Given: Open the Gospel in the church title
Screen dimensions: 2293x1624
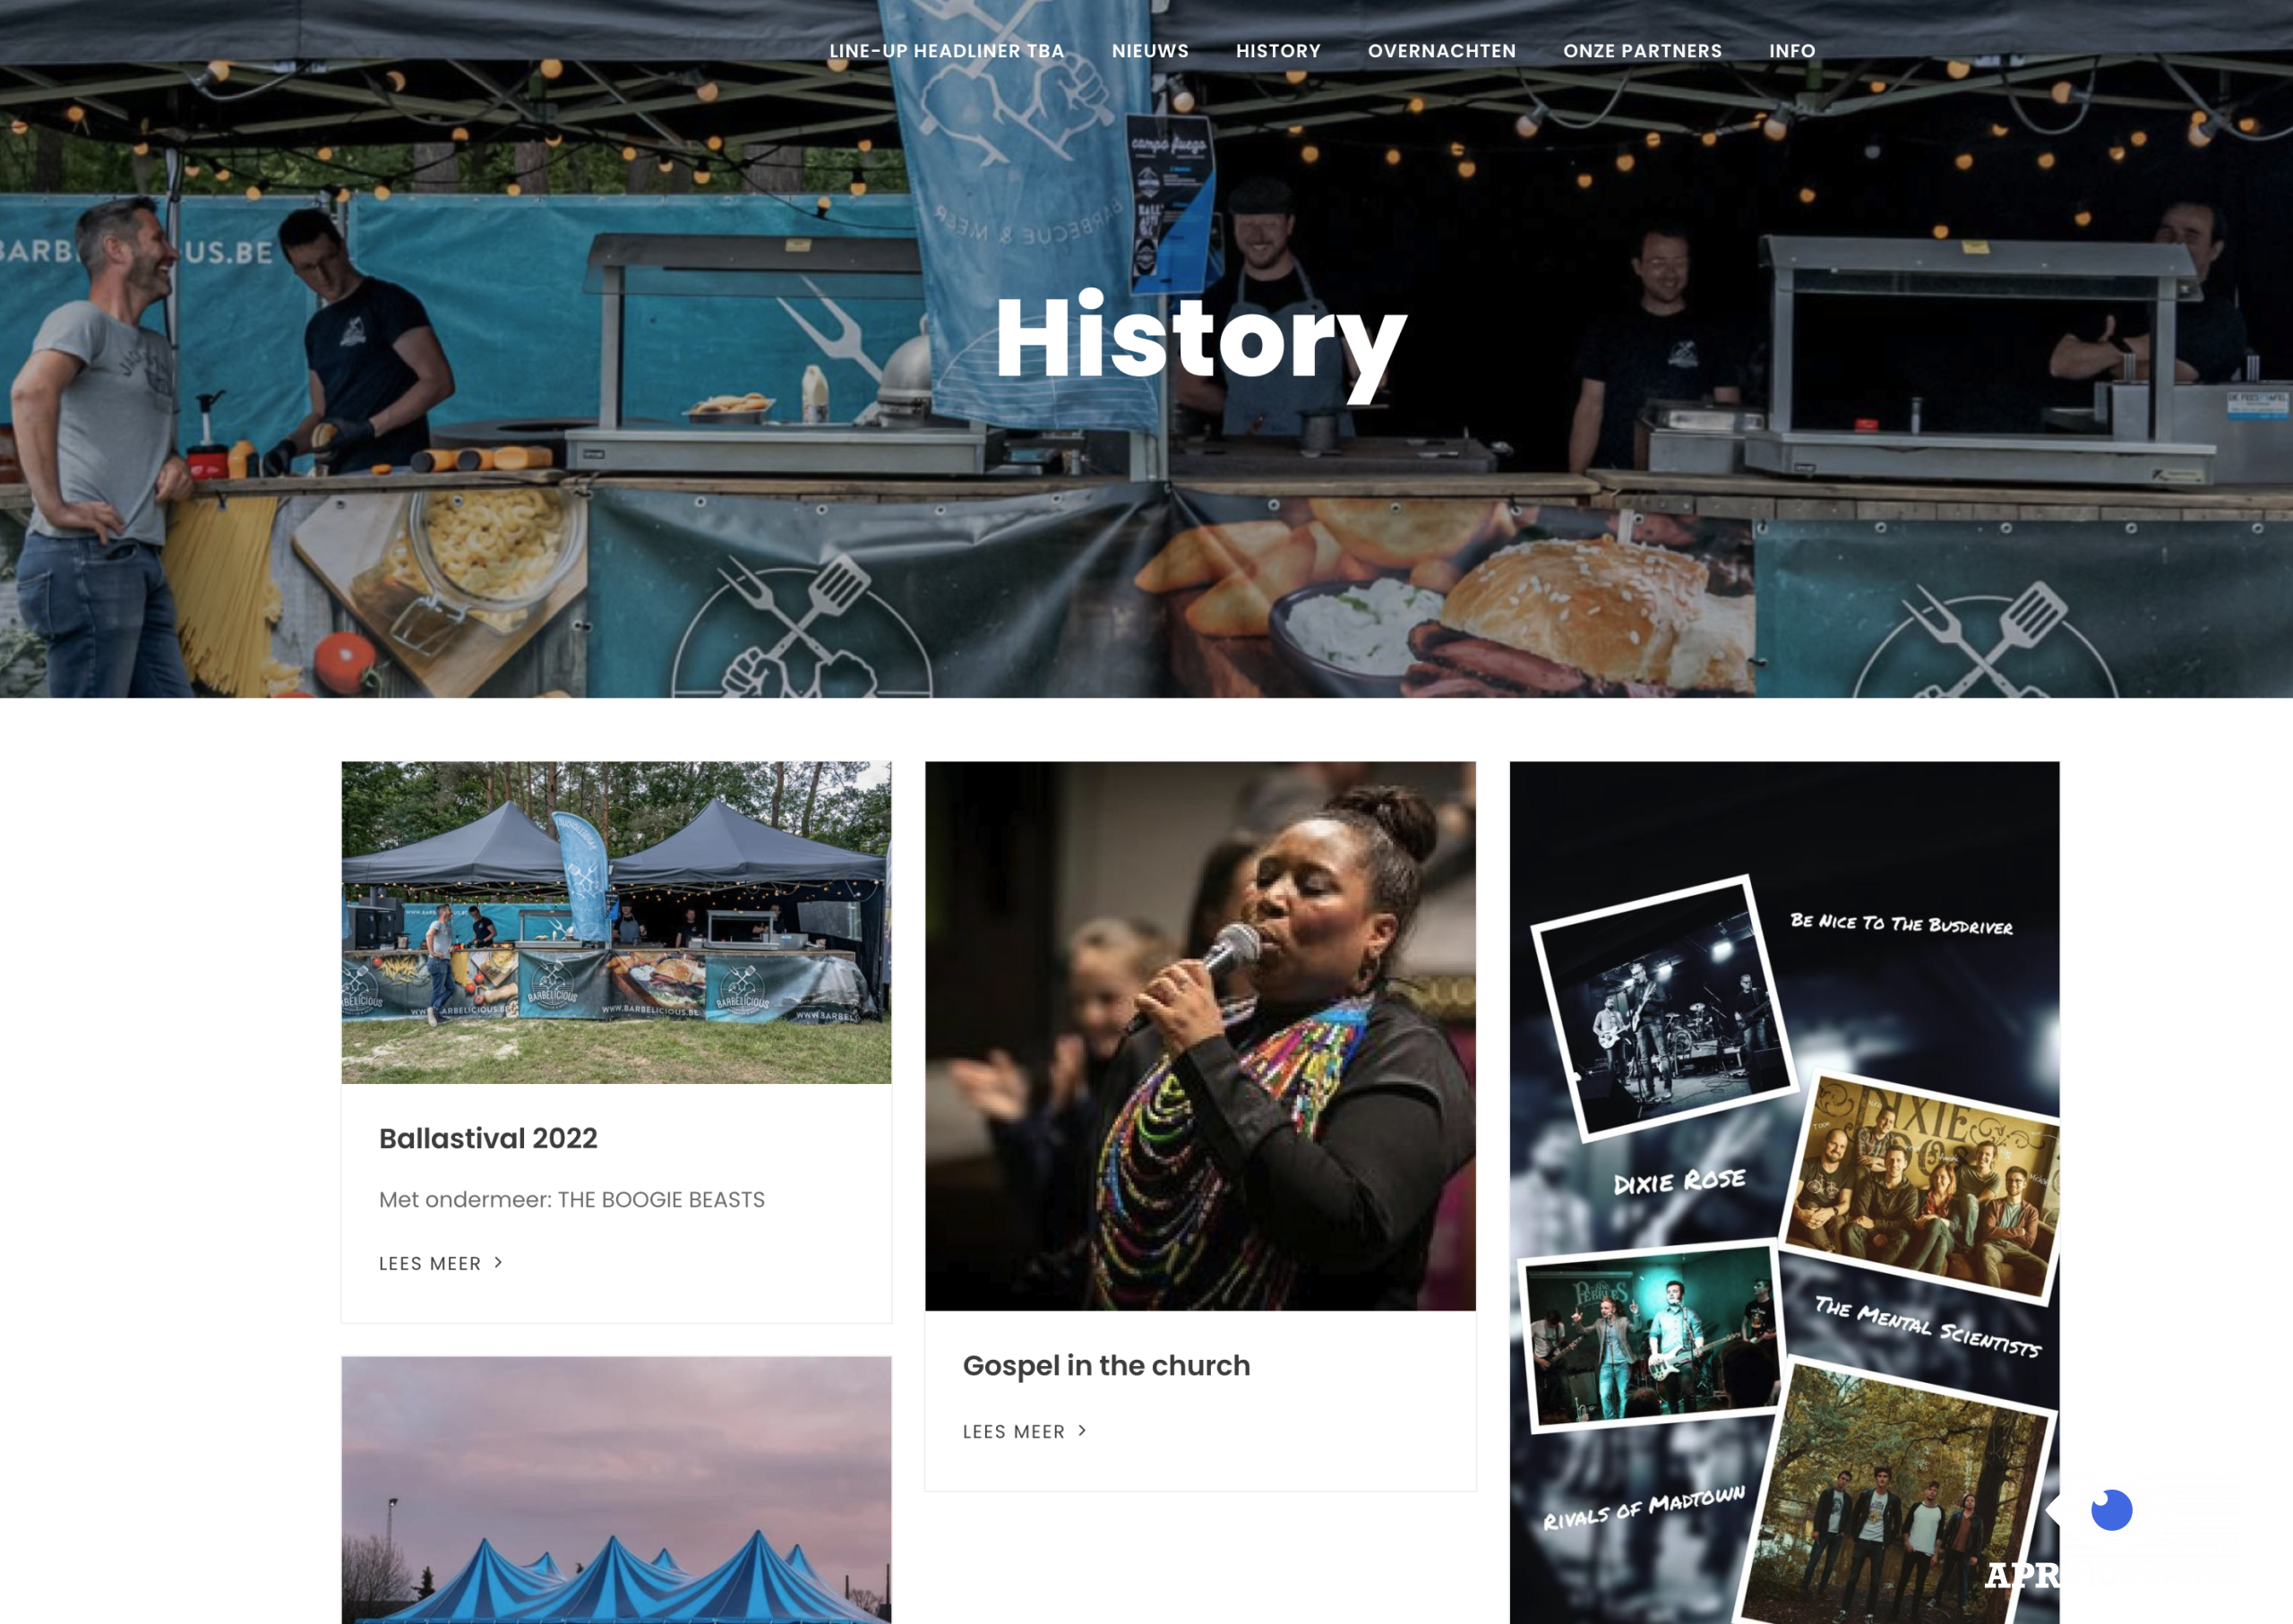Looking at the screenshot, I should pos(1106,1365).
